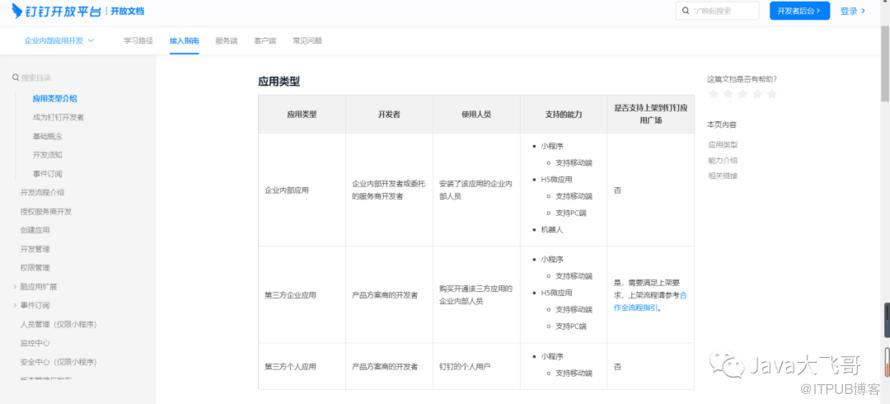Open the 常见问题 tab
The height and width of the screenshot is (404, 890).
click(x=307, y=41)
